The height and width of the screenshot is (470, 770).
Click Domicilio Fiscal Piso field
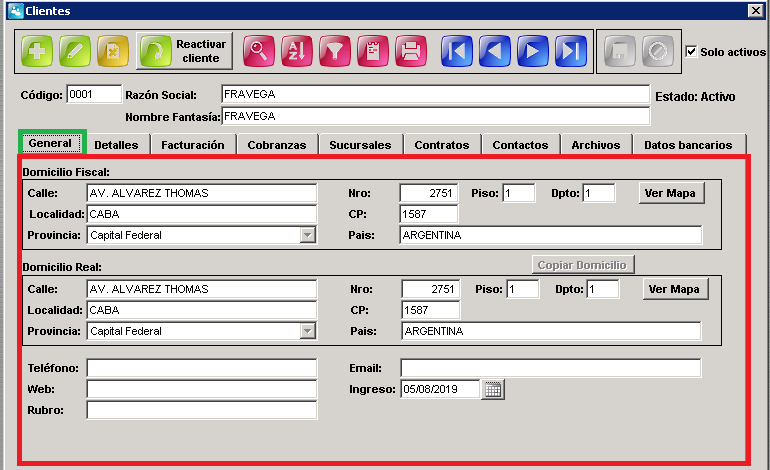click(519, 193)
